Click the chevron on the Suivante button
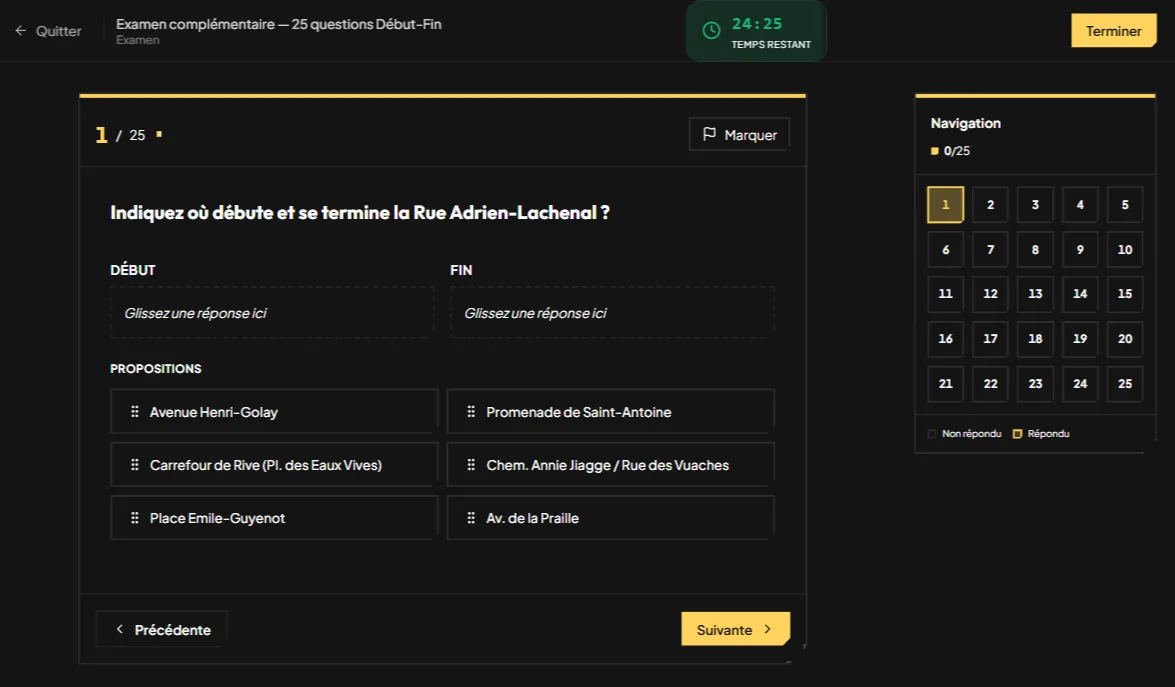This screenshot has width=1175, height=687. tap(767, 629)
